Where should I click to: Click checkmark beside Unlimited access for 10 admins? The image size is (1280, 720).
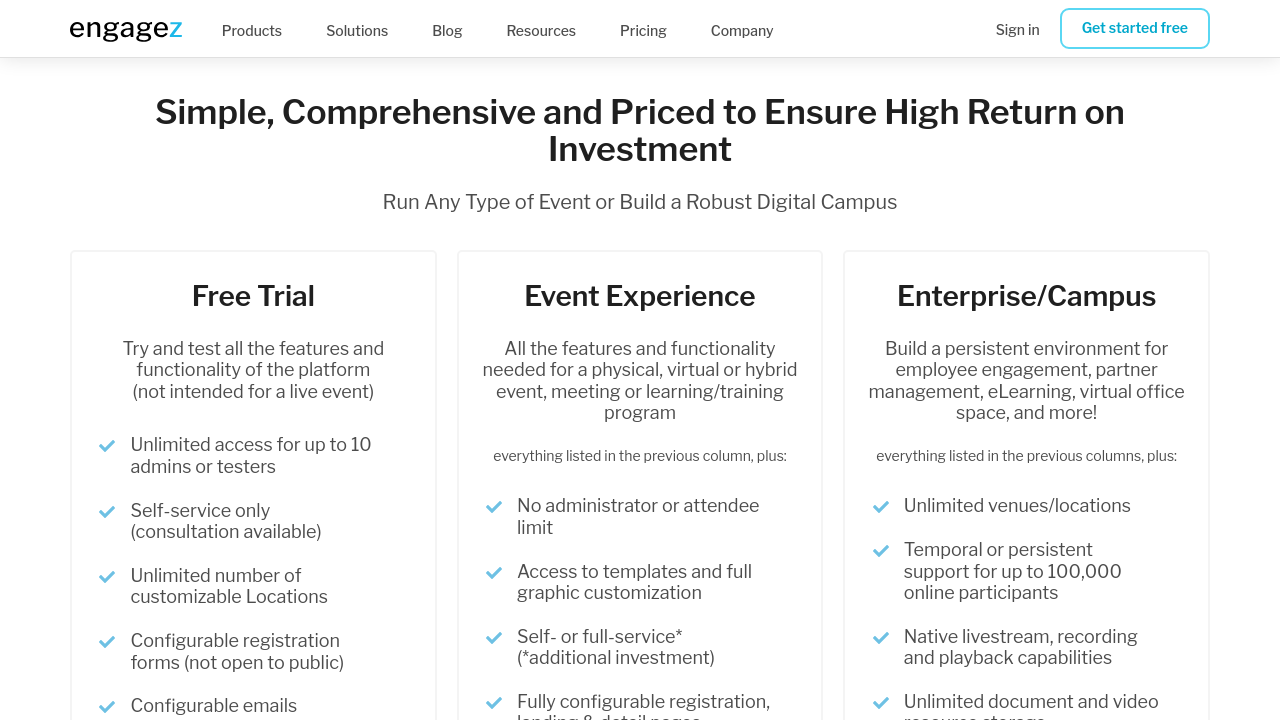[107, 446]
